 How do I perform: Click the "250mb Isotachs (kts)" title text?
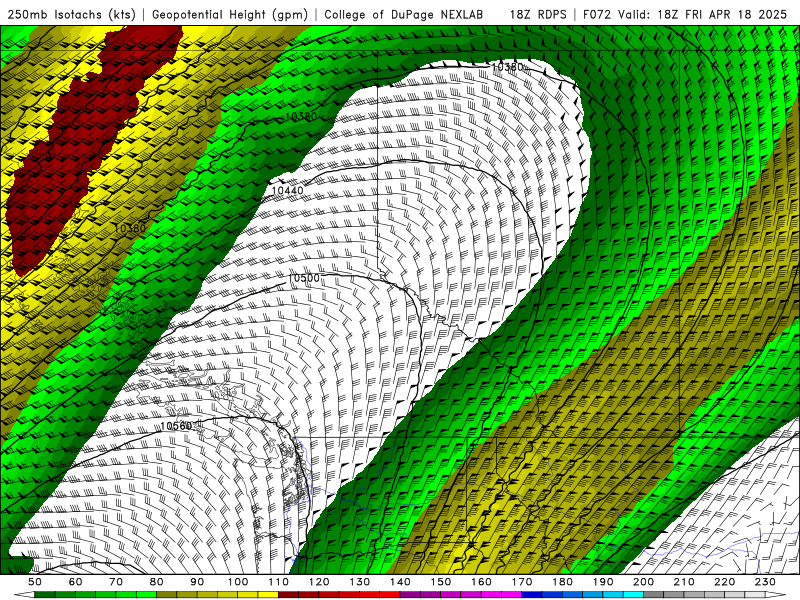click(x=71, y=14)
